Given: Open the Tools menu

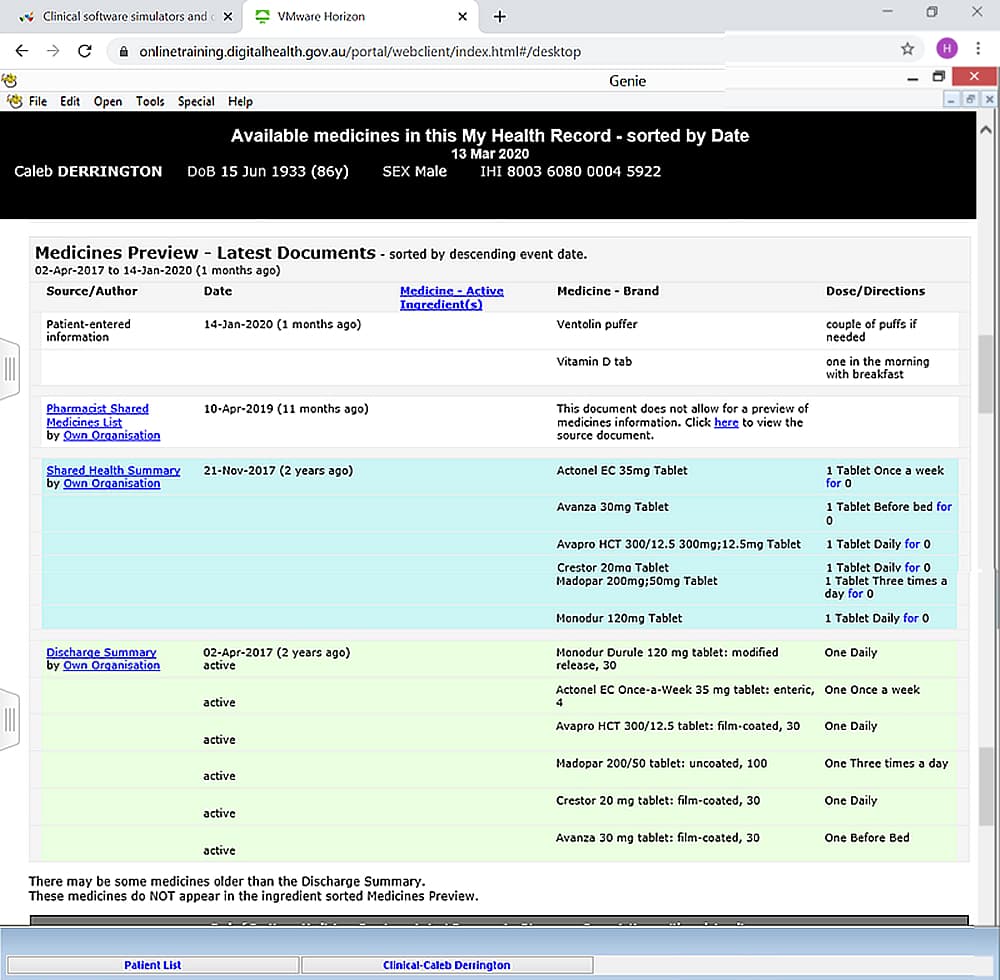Looking at the screenshot, I should [x=150, y=101].
